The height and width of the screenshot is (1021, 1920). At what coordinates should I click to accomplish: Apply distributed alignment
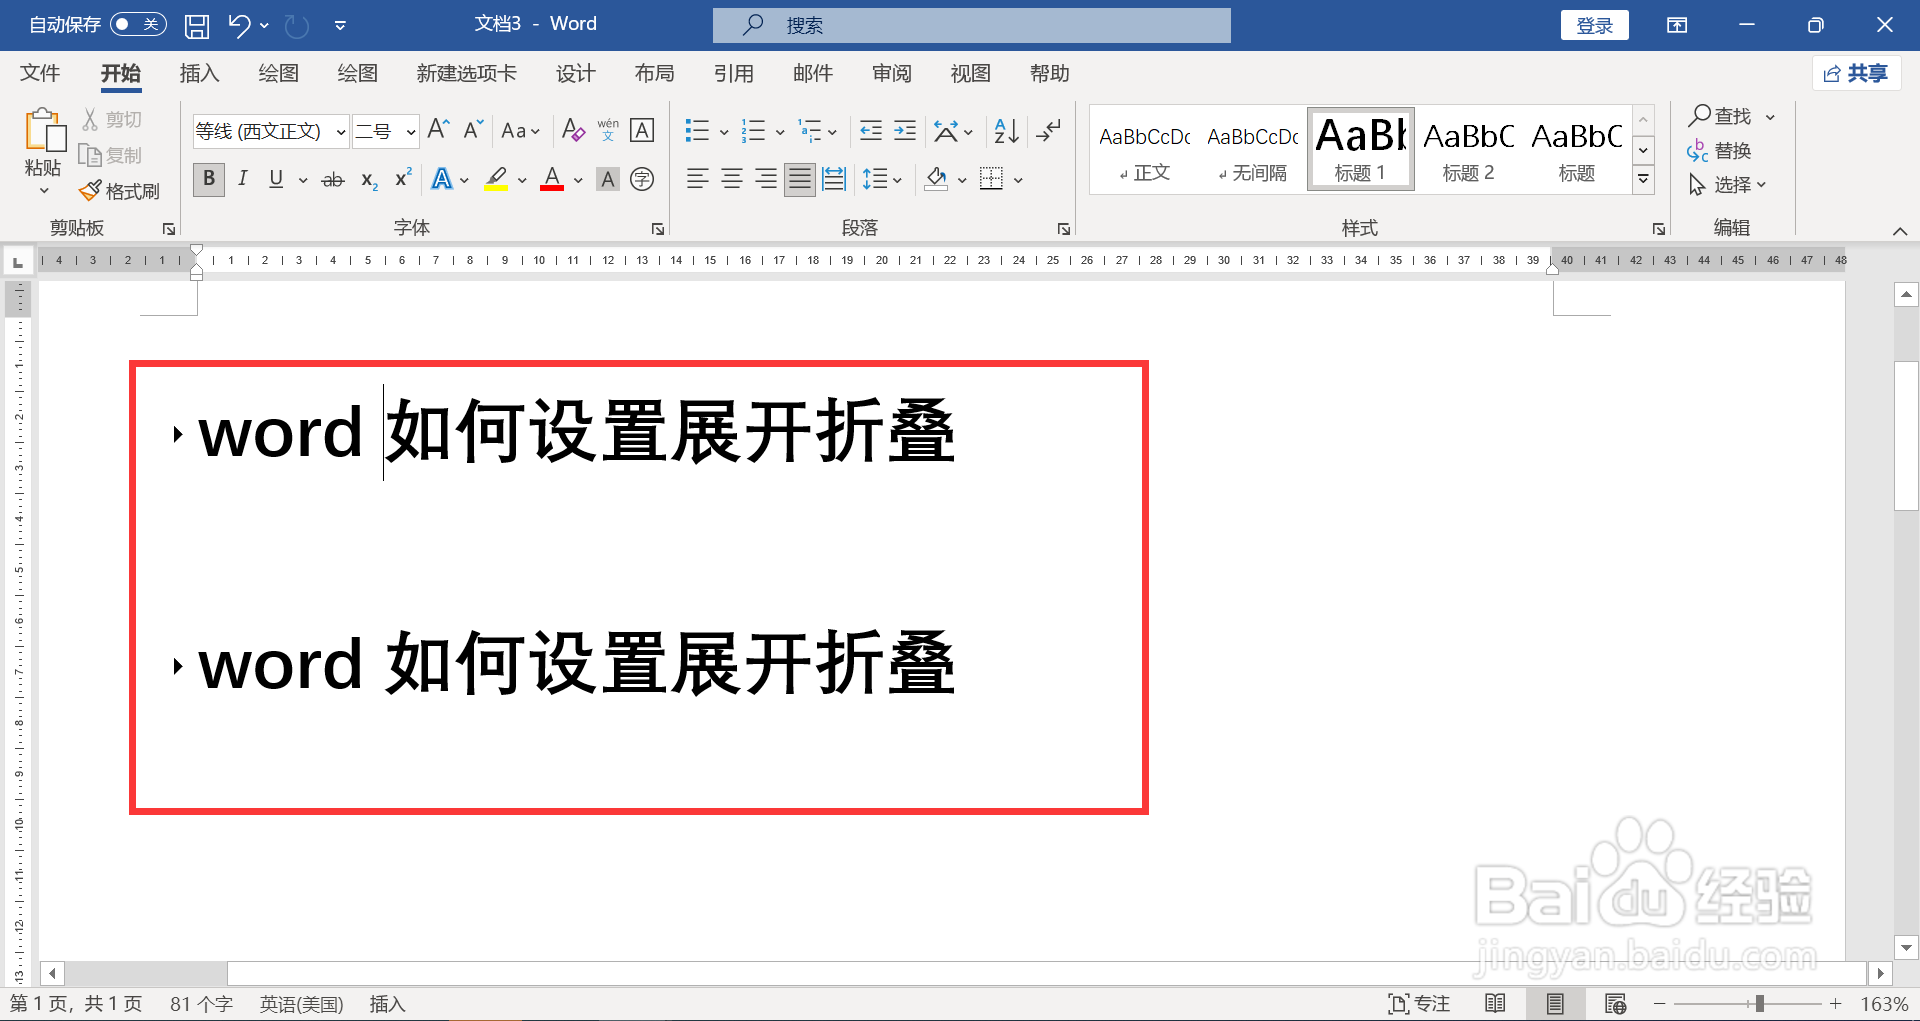[834, 179]
